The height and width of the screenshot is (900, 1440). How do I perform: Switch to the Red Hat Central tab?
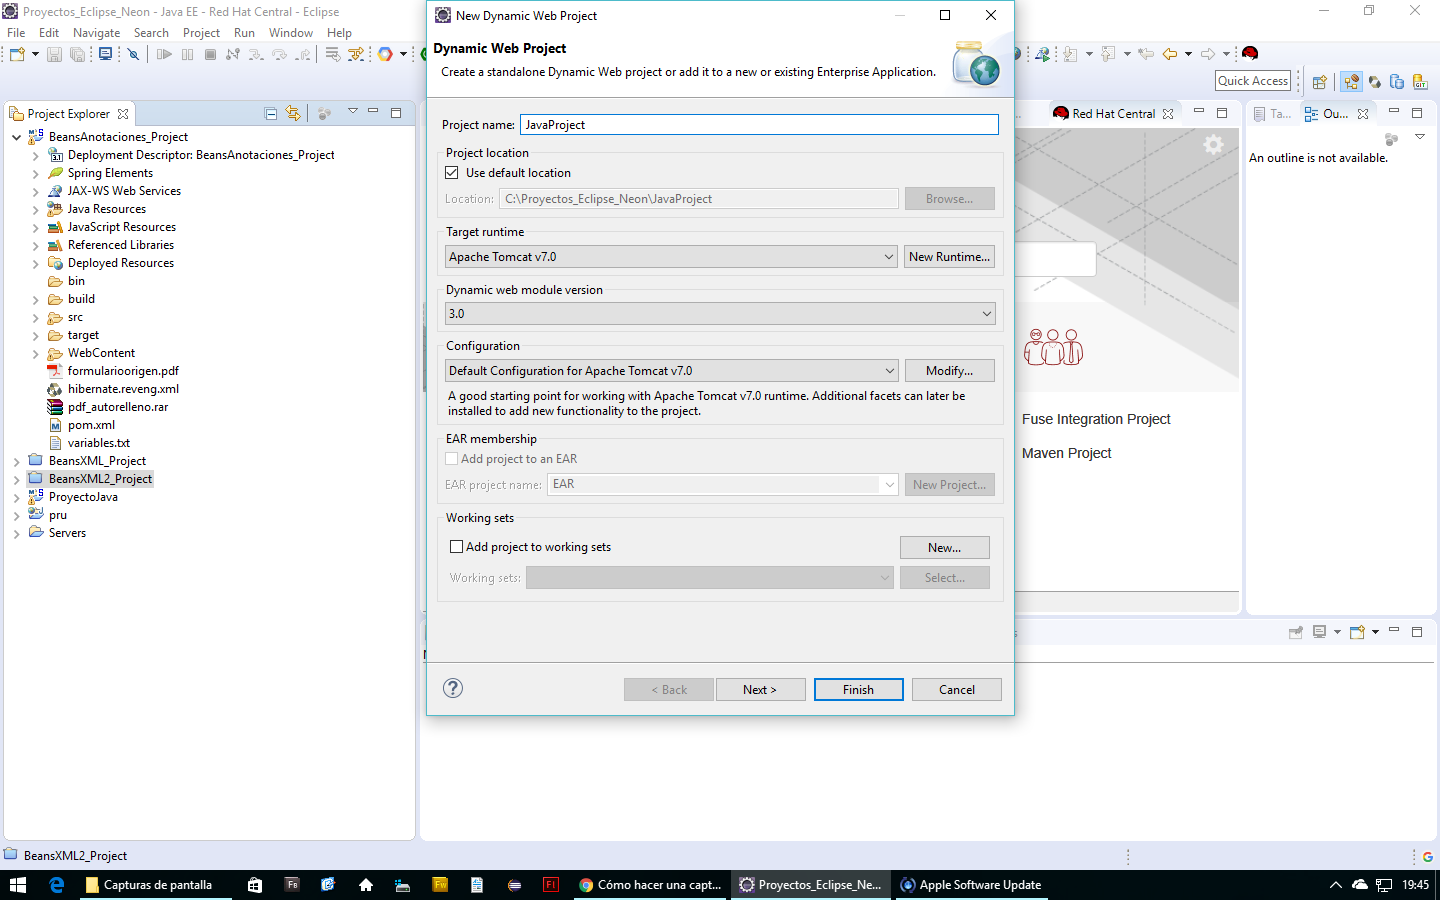coord(1113,114)
